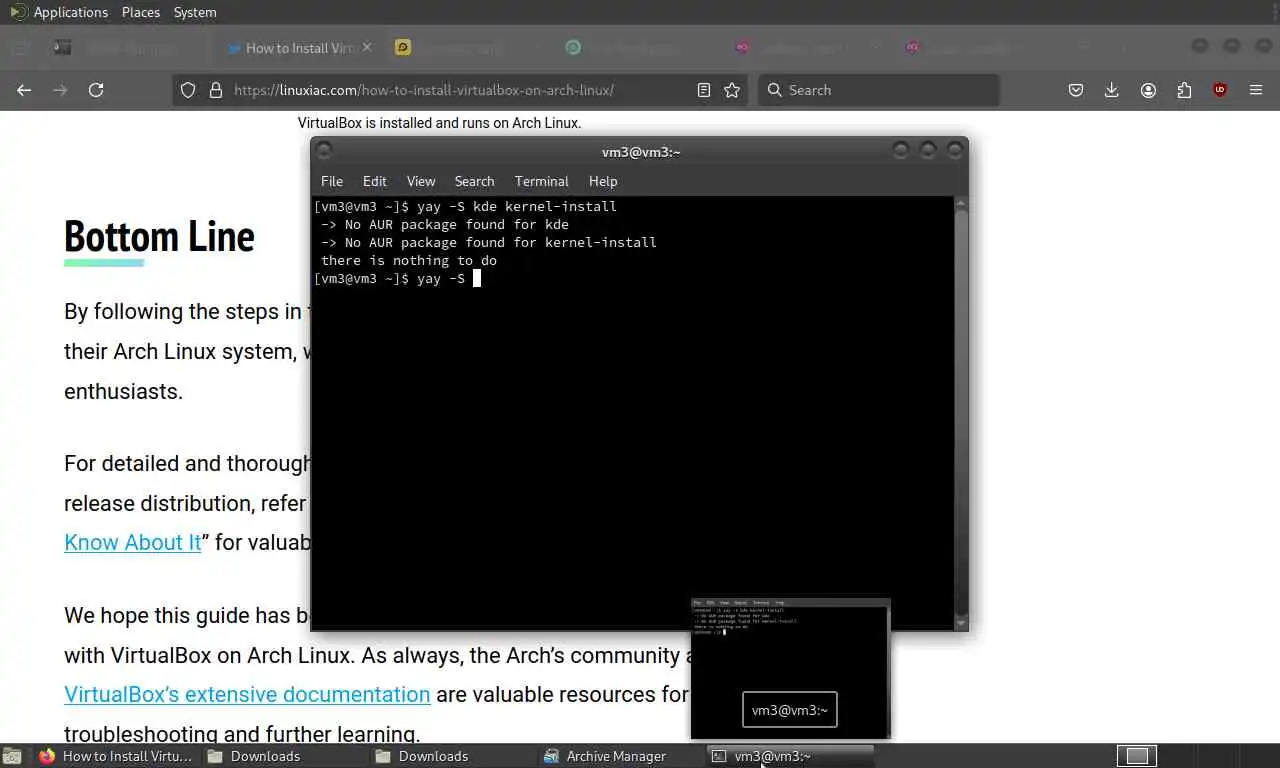Go back using Firefox back arrow

click(24, 90)
